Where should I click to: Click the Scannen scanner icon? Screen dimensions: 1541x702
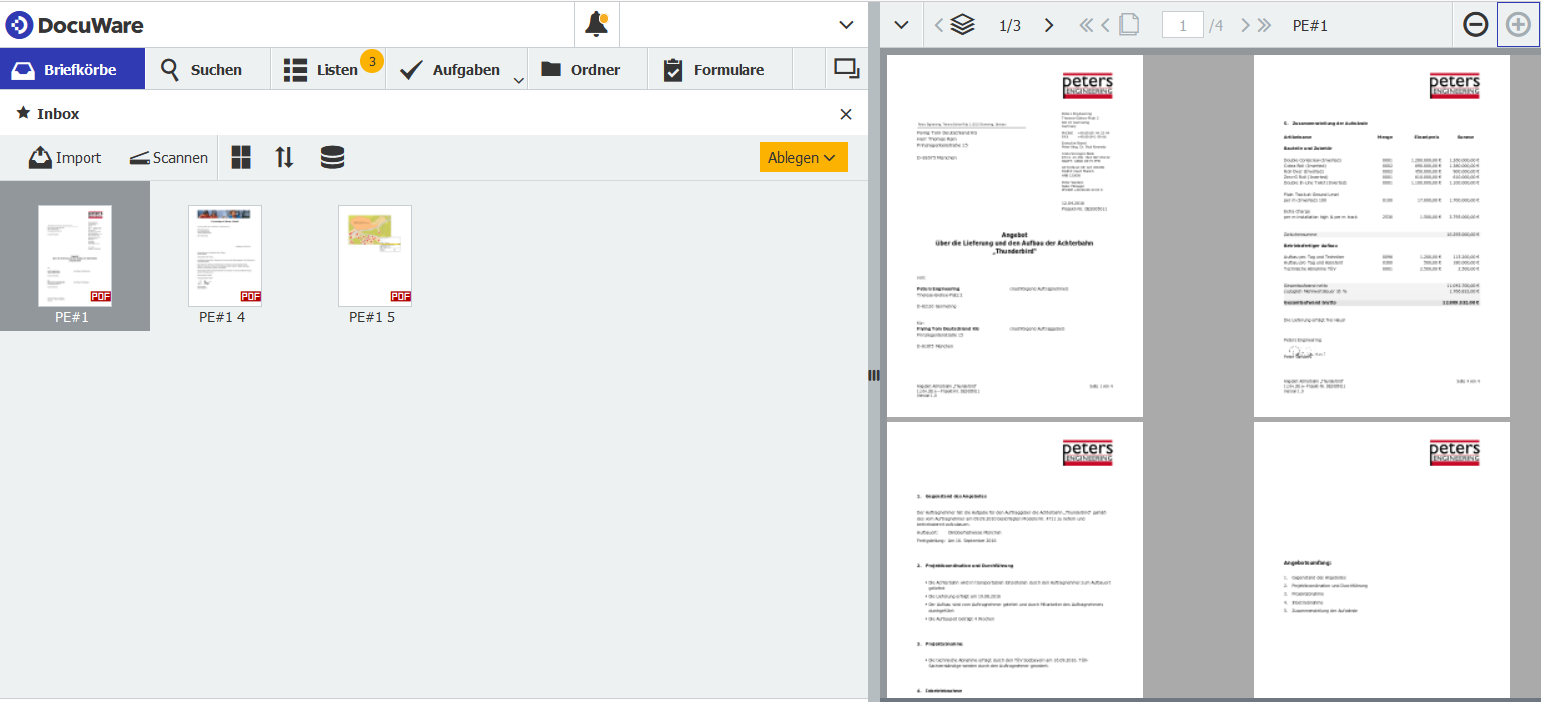(139, 158)
